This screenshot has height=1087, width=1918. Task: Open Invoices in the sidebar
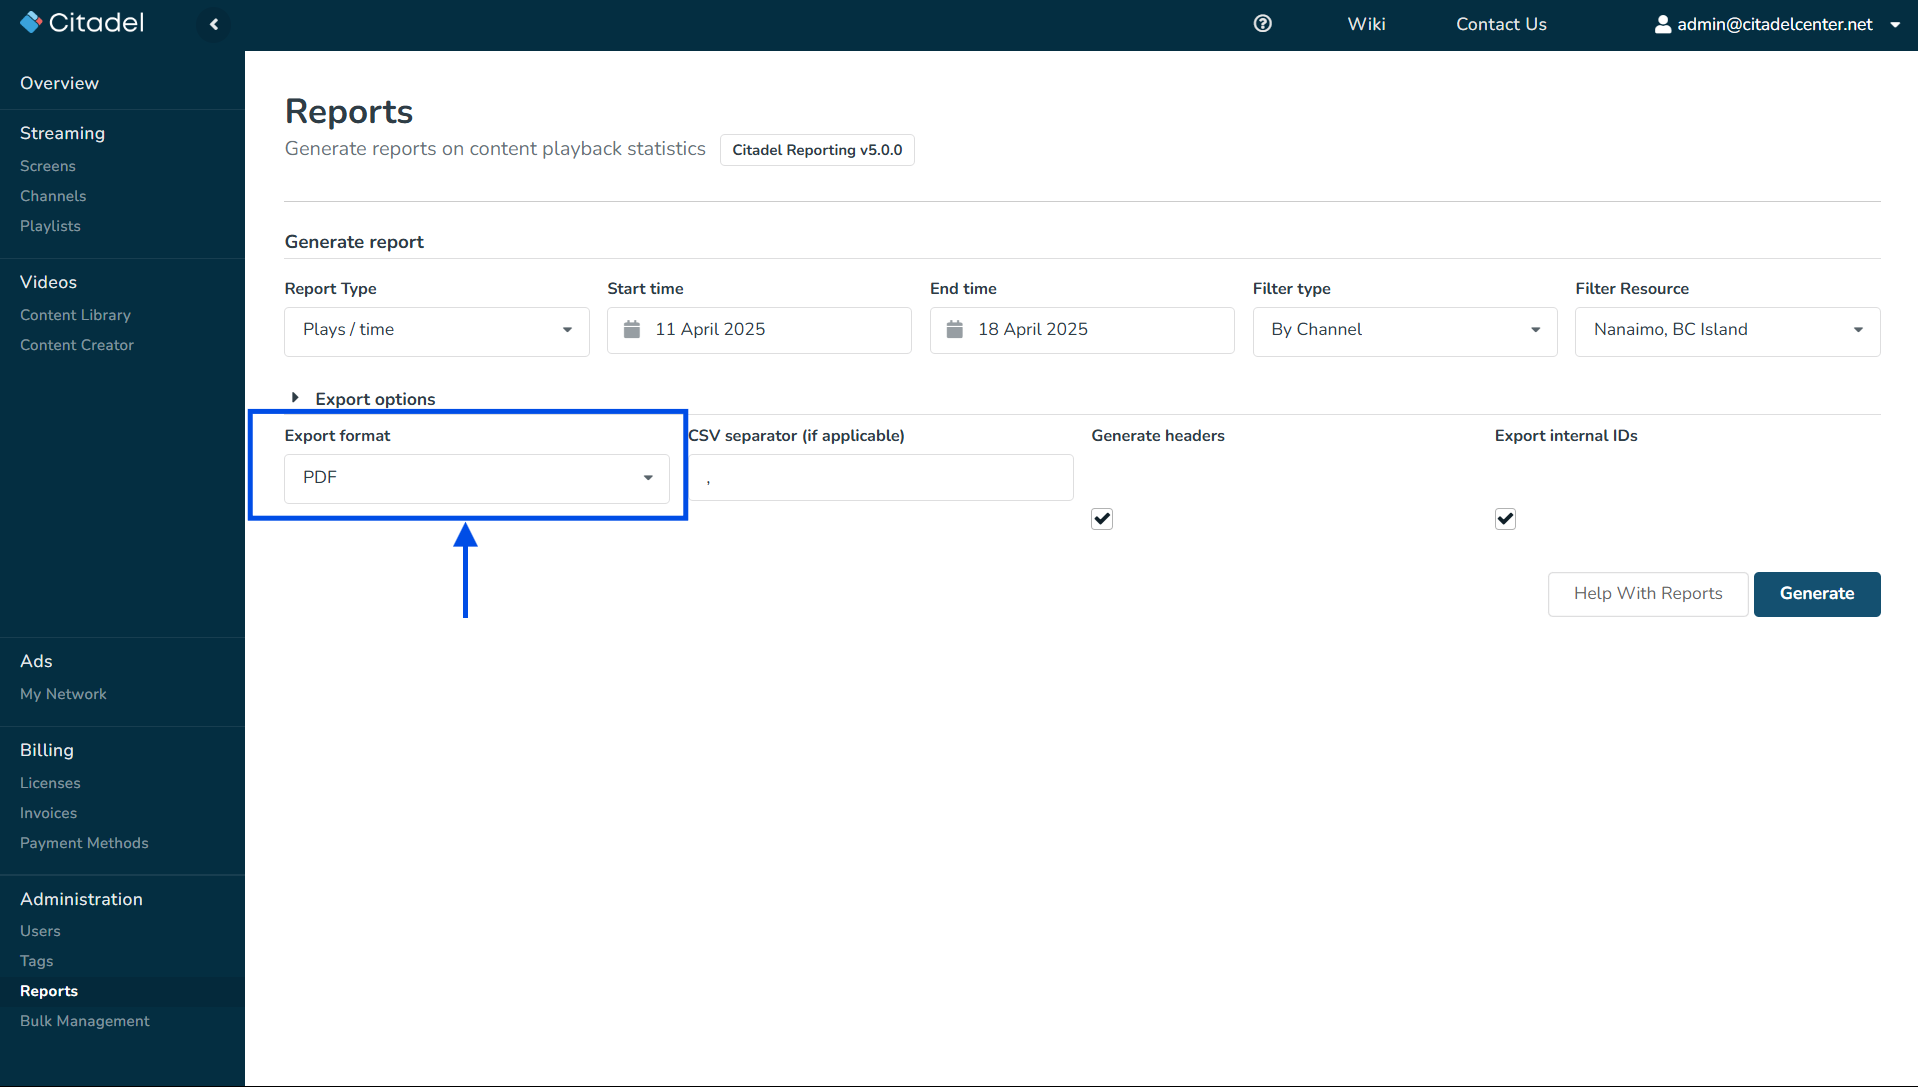tap(48, 813)
